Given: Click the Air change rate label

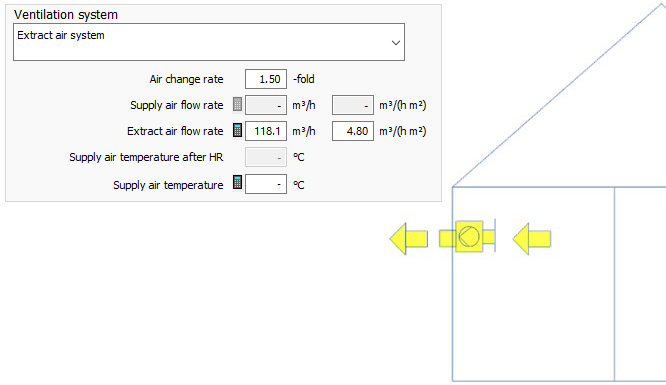Looking at the screenshot, I should coord(186,79).
